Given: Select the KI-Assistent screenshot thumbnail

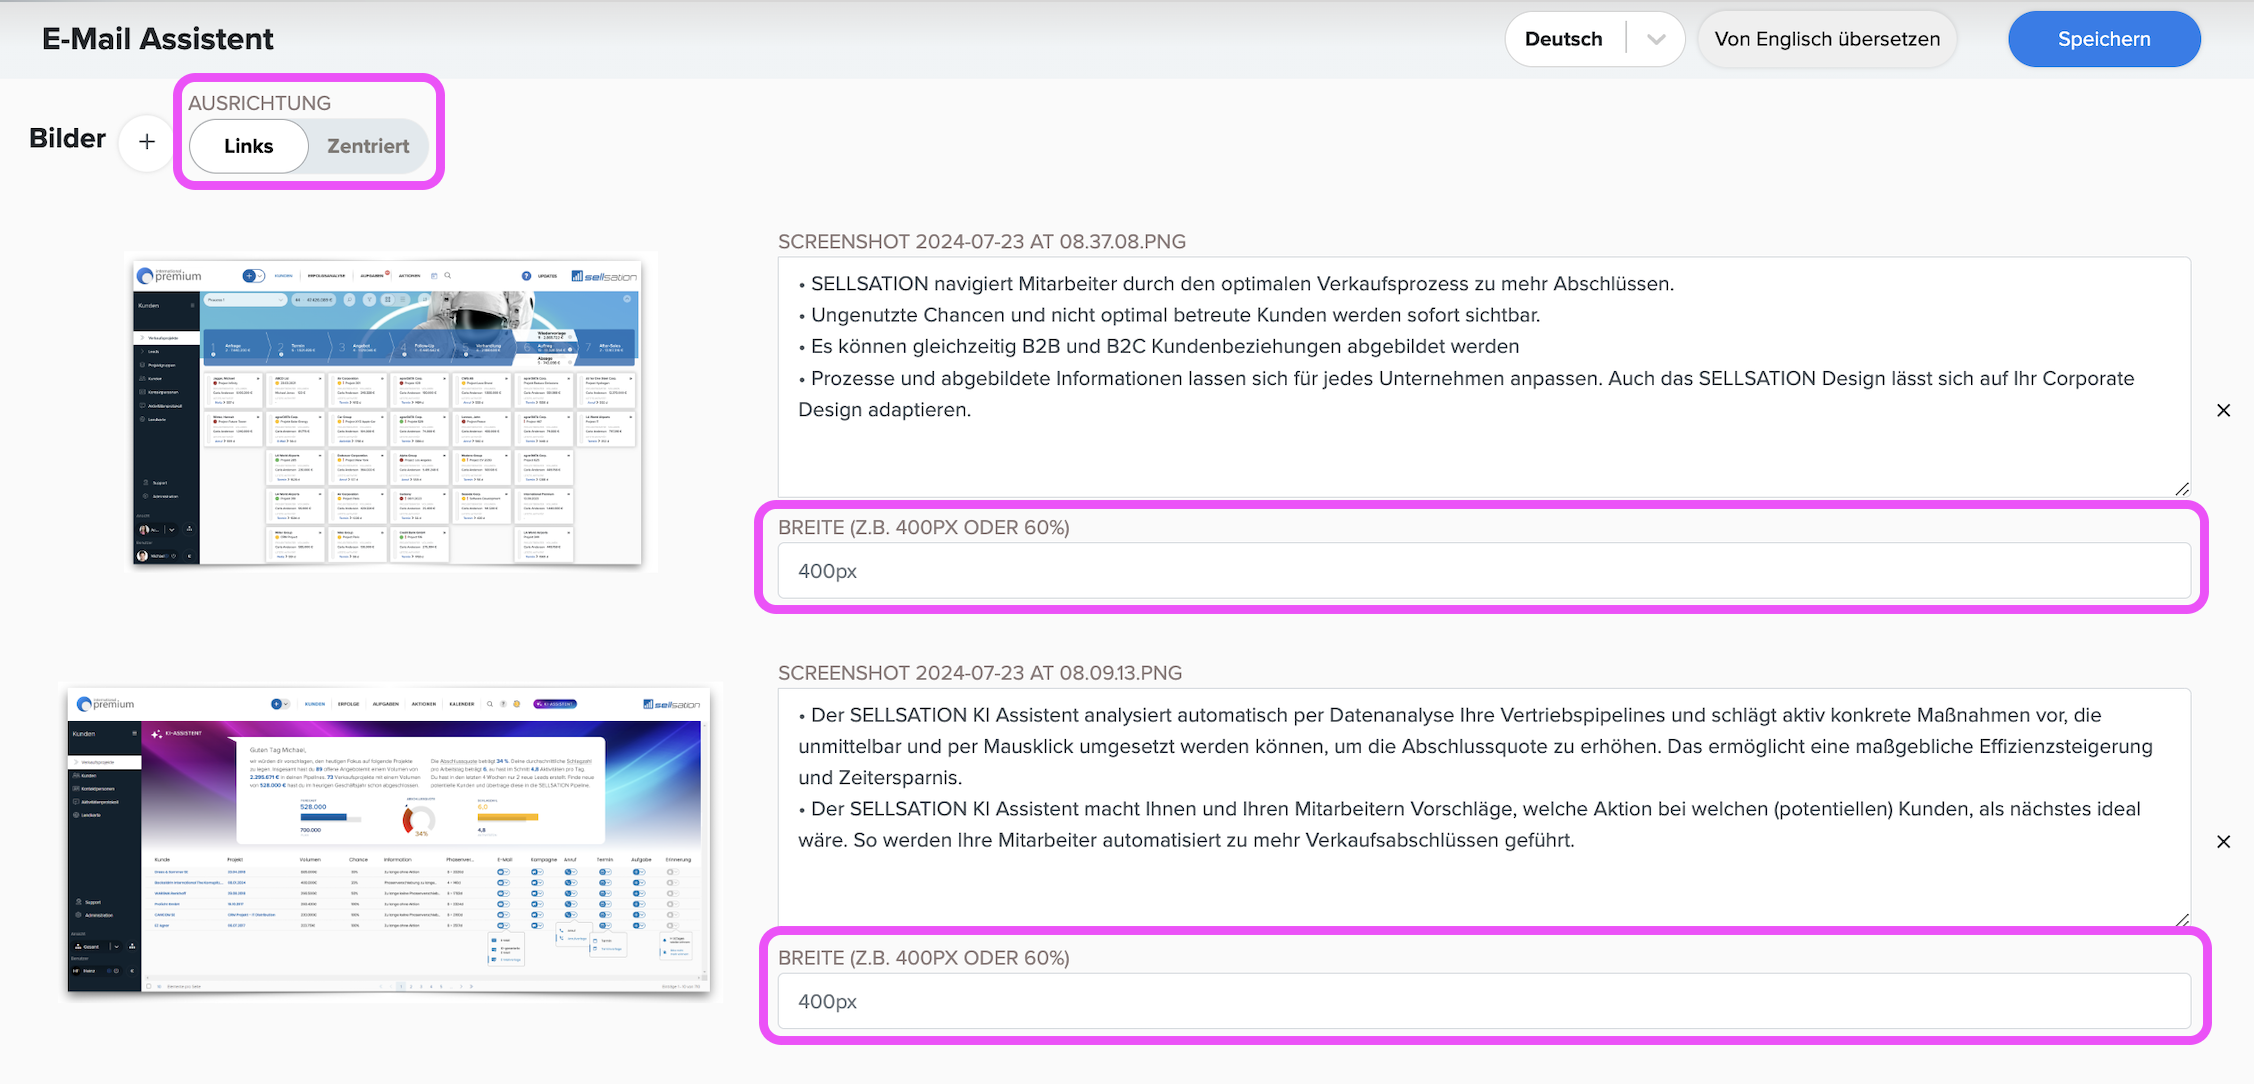Looking at the screenshot, I should coord(389,839).
